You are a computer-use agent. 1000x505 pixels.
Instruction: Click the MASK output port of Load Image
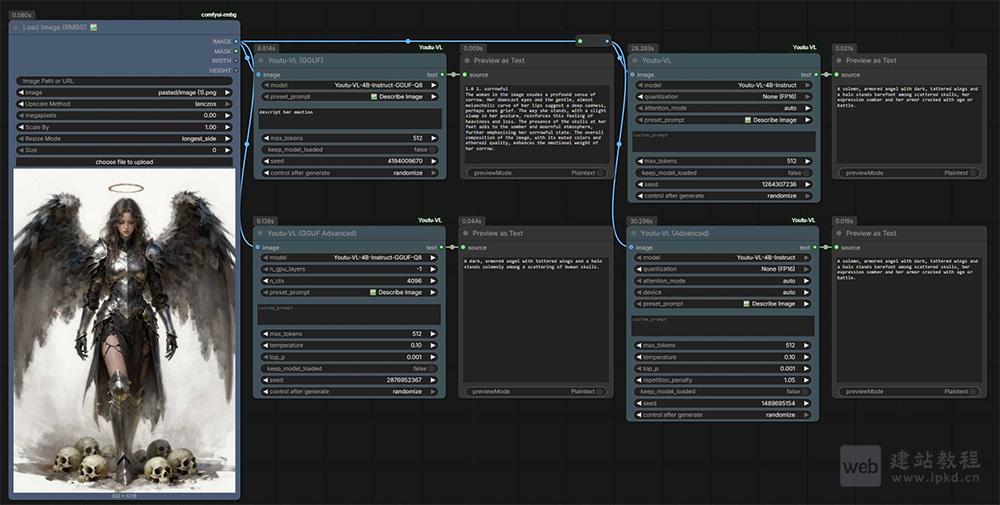(x=236, y=51)
